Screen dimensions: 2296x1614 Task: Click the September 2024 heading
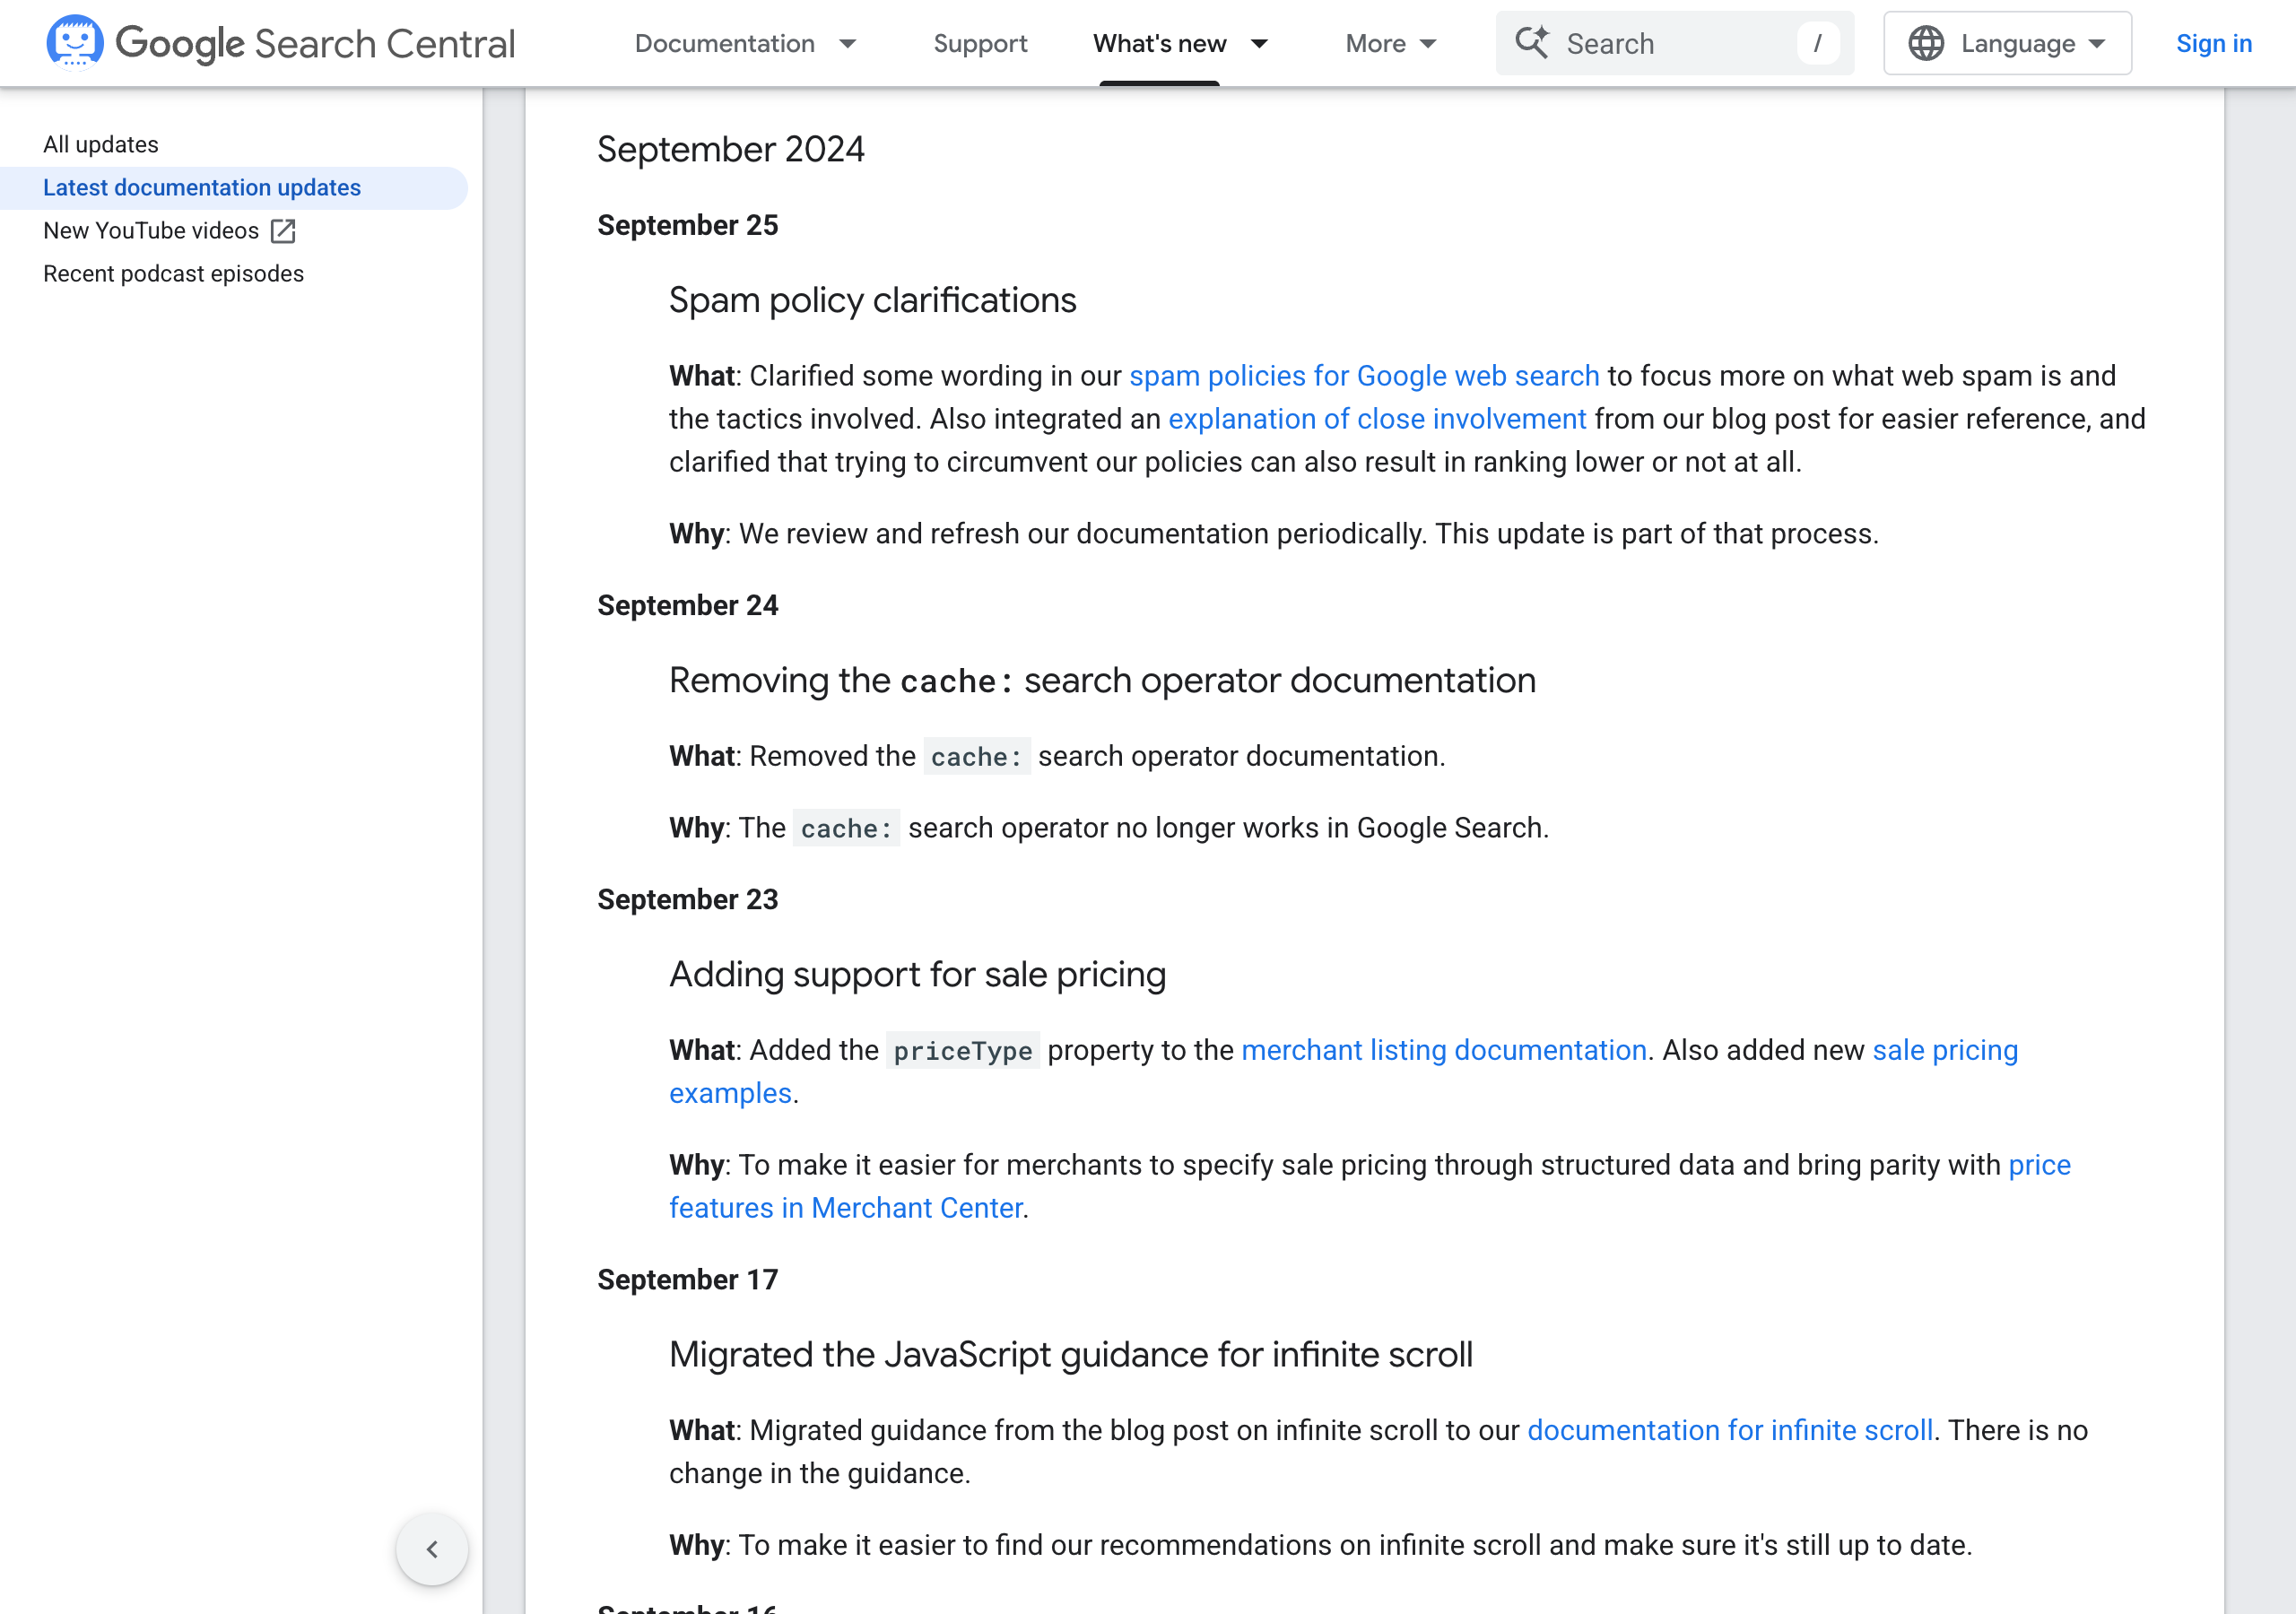coord(731,150)
